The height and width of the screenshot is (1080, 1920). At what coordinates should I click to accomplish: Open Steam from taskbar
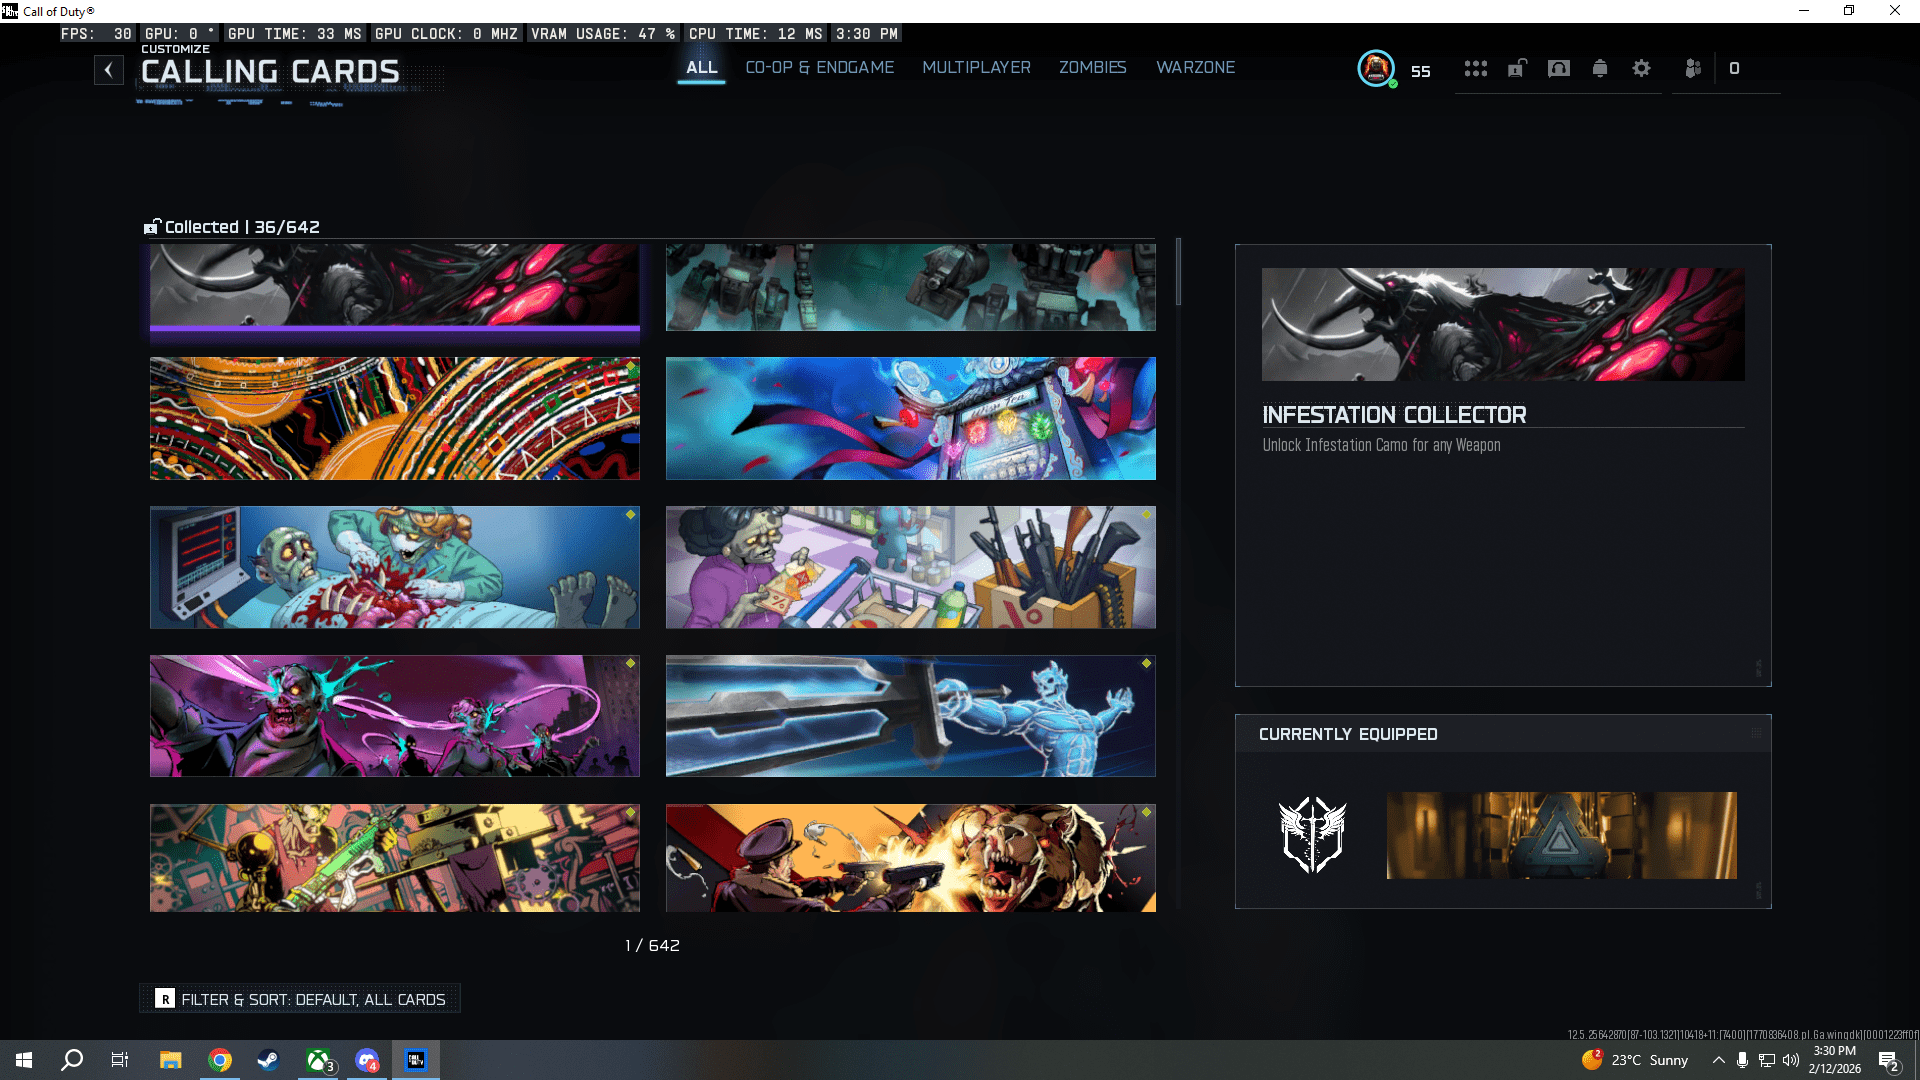click(x=268, y=1060)
